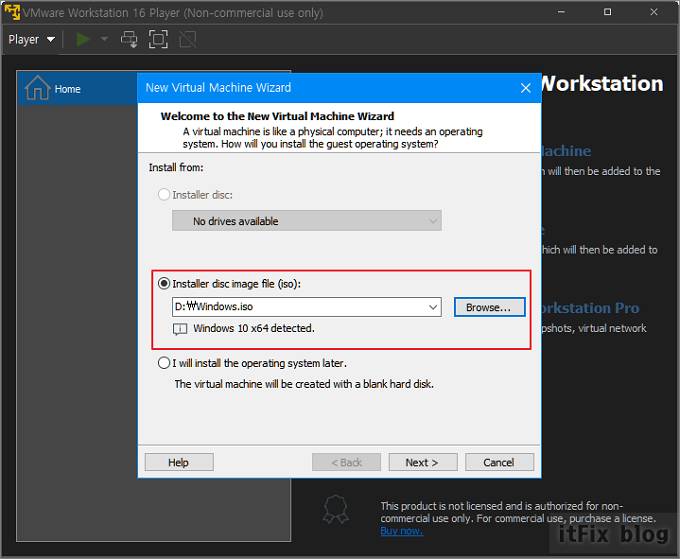Close the VMware Workstation Player window
The width and height of the screenshot is (680, 559).
[x=654, y=12]
